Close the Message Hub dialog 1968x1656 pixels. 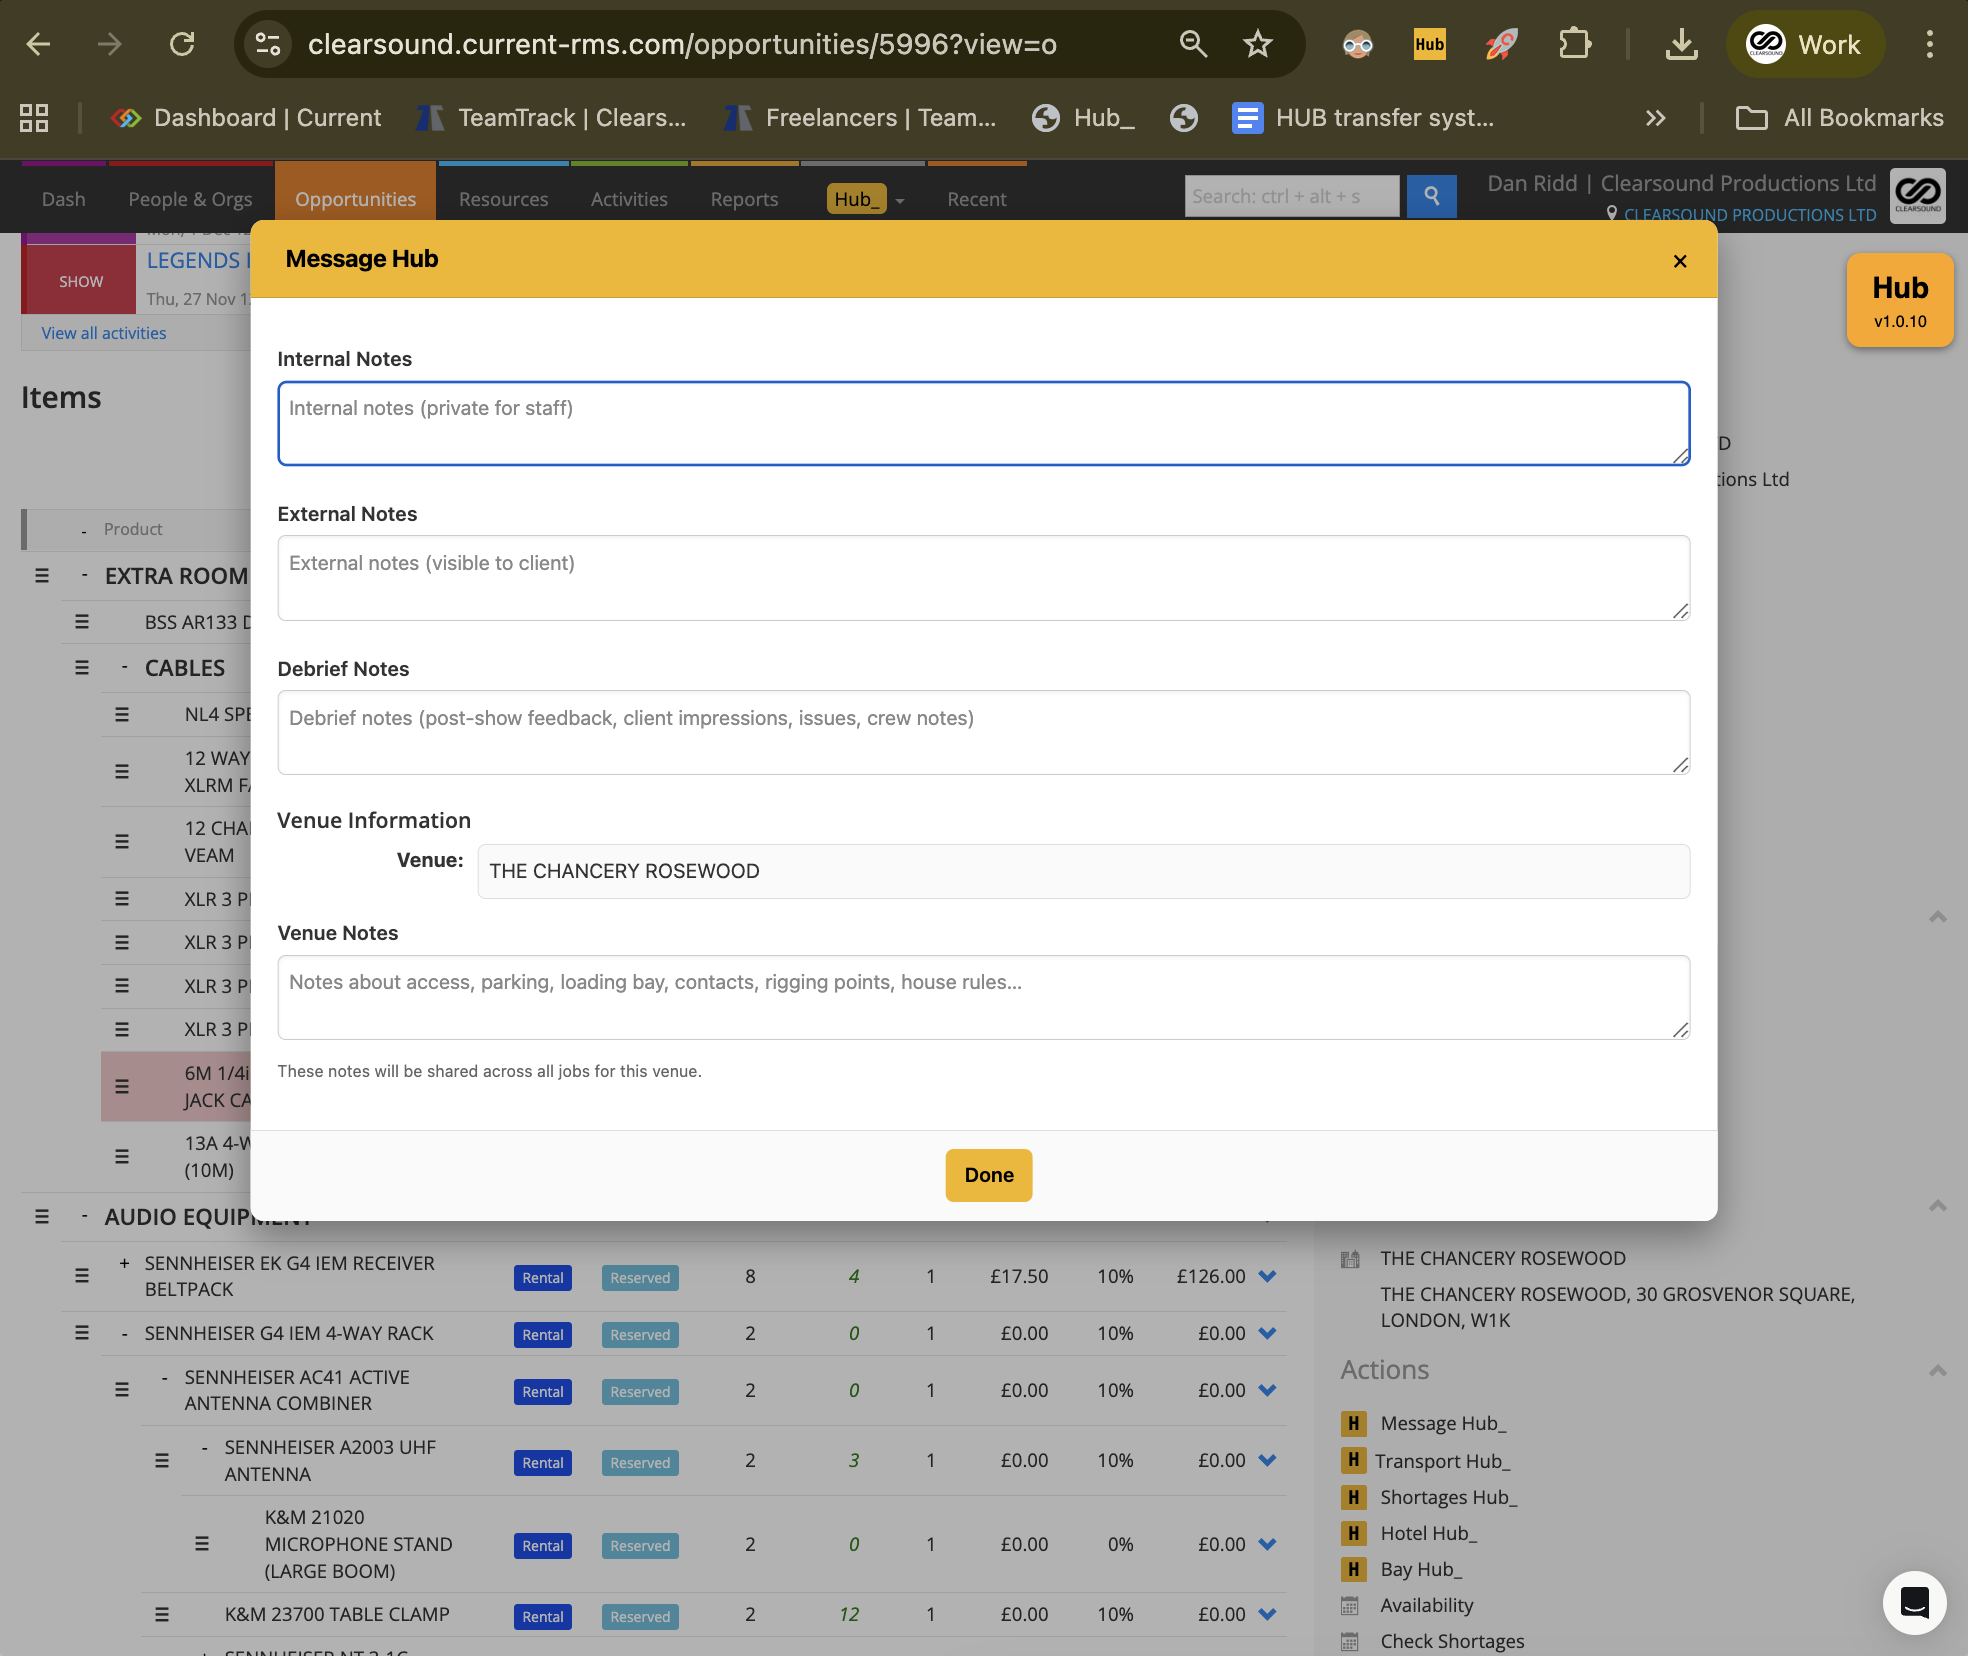[x=1680, y=261]
